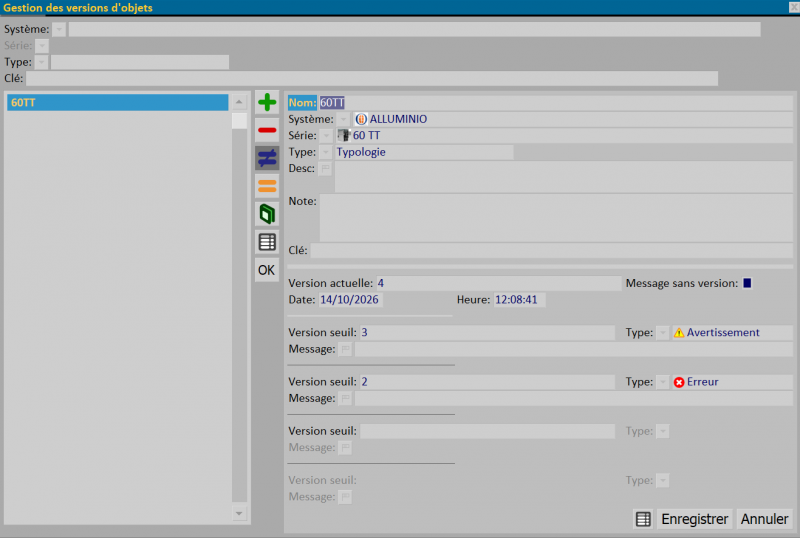Image resolution: width=800 pixels, height=538 pixels.
Task: Click the Typologie type value
Action: click(361, 152)
